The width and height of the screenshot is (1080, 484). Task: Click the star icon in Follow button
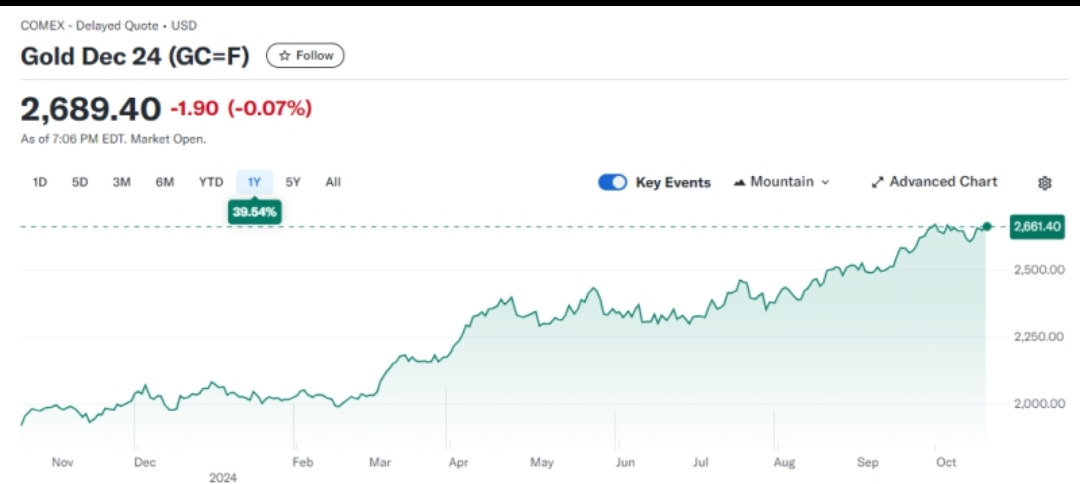[284, 56]
